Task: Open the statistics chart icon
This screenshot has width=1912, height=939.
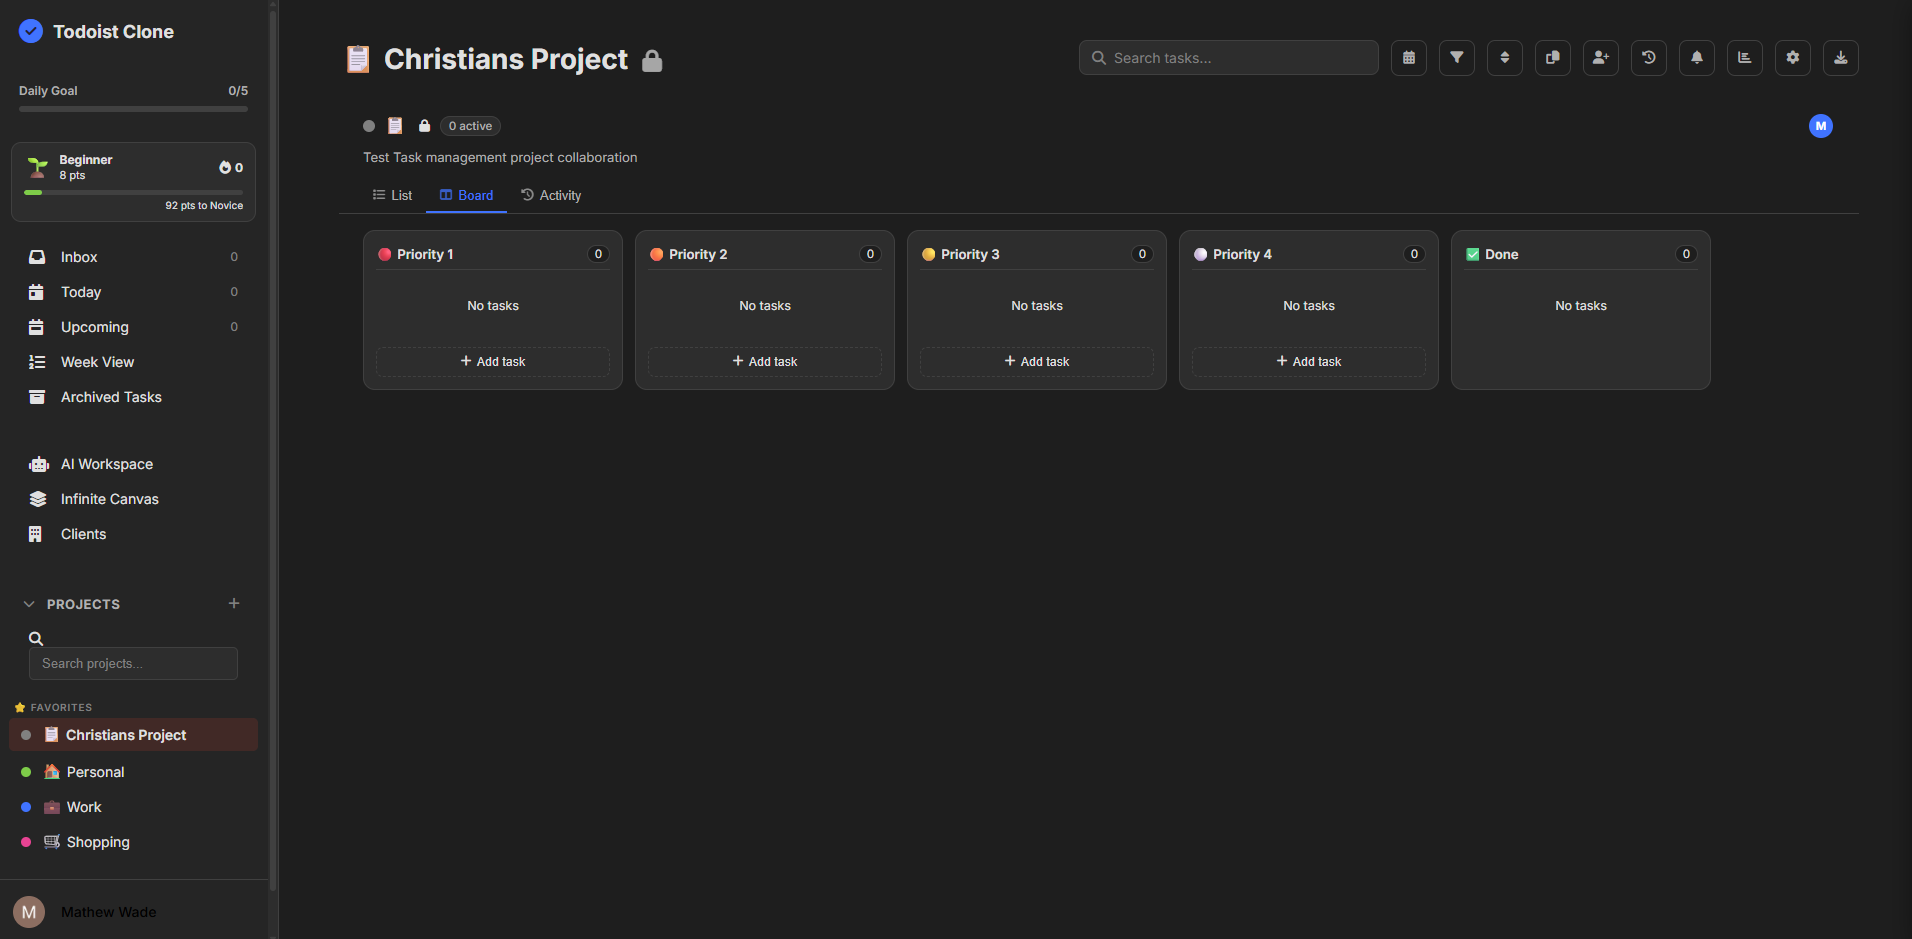Action: tap(1745, 58)
